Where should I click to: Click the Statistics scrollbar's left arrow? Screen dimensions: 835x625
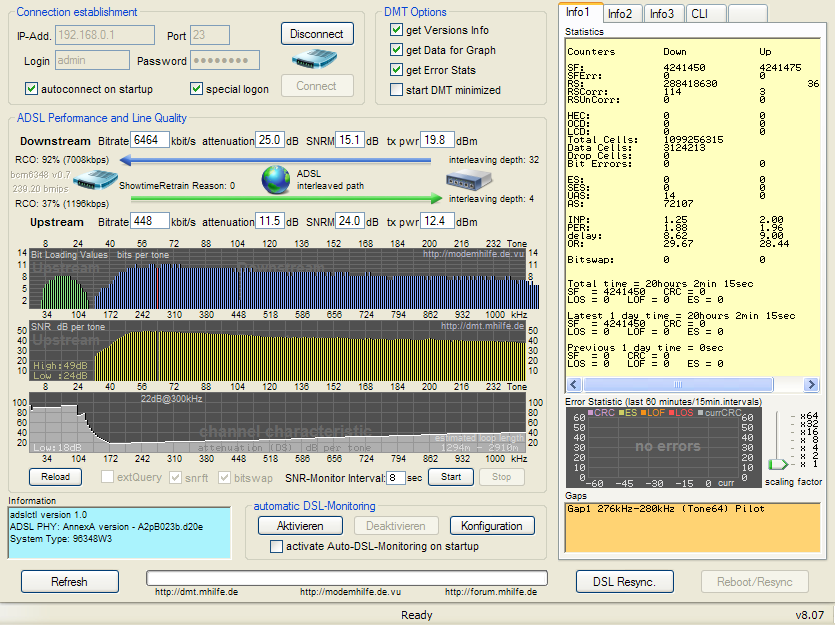coord(572,386)
